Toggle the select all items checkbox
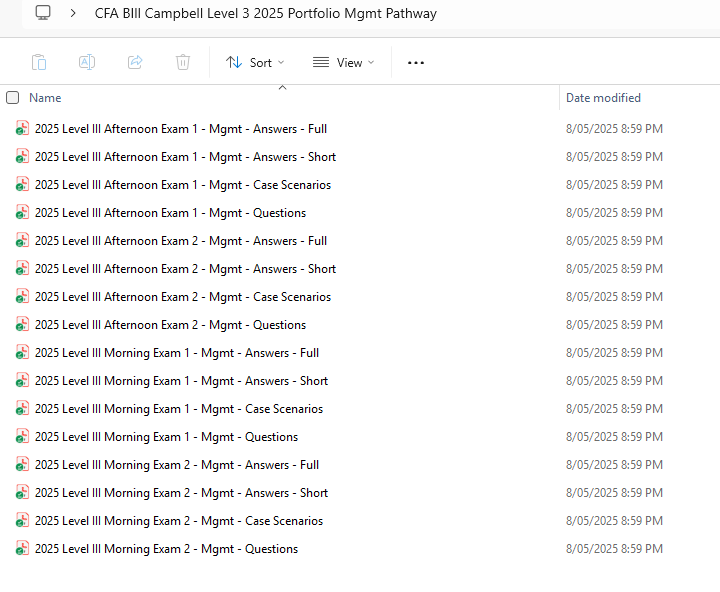 click(x=13, y=98)
